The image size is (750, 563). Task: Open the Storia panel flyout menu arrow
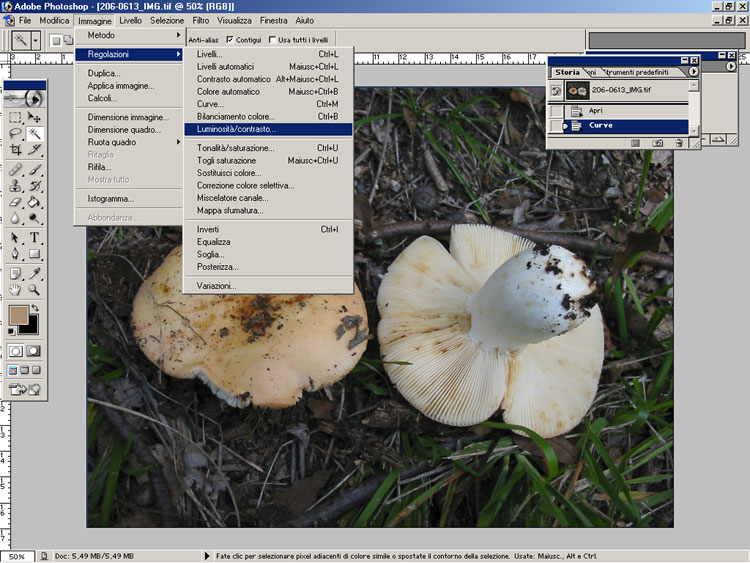click(693, 72)
